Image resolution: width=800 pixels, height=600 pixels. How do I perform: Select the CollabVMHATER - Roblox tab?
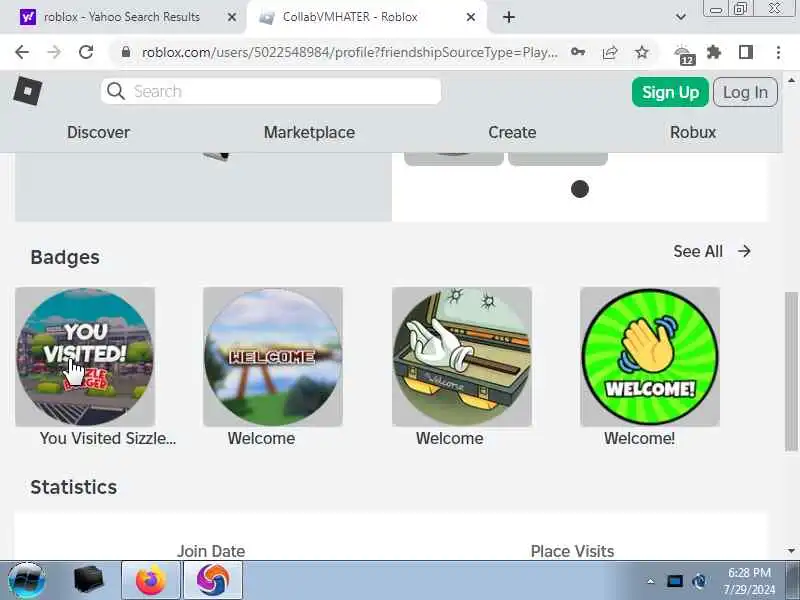366,17
